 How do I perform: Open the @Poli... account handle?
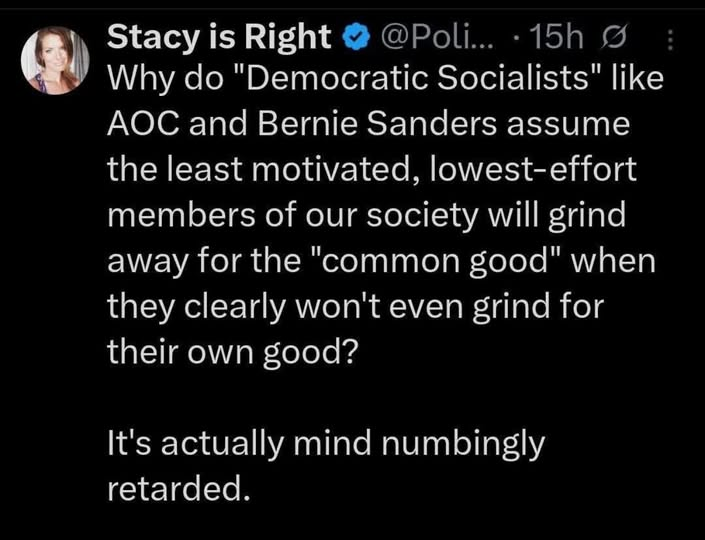tap(429, 37)
